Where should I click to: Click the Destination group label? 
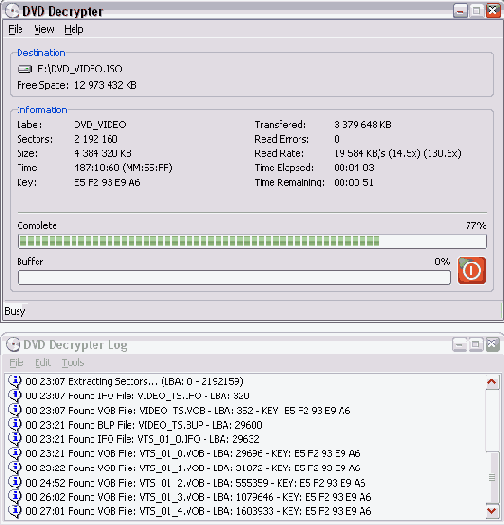click(x=41, y=53)
